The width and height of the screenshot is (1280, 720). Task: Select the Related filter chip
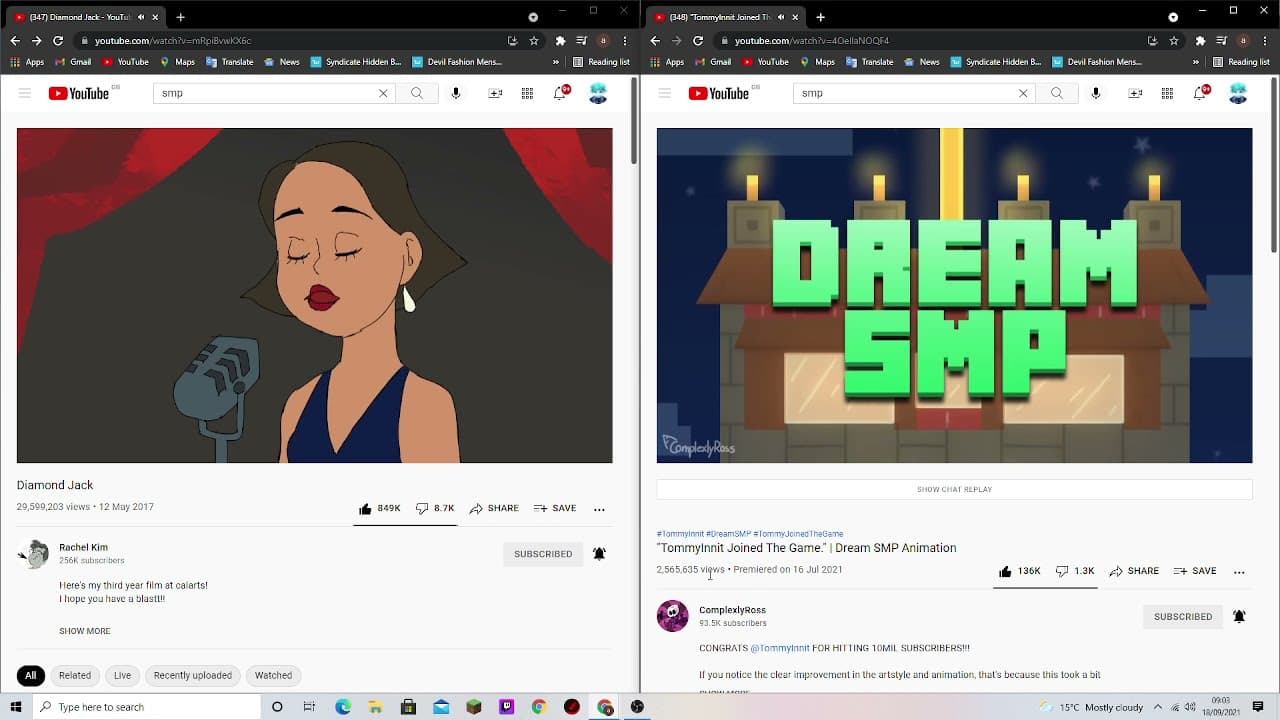click(75, 675)
